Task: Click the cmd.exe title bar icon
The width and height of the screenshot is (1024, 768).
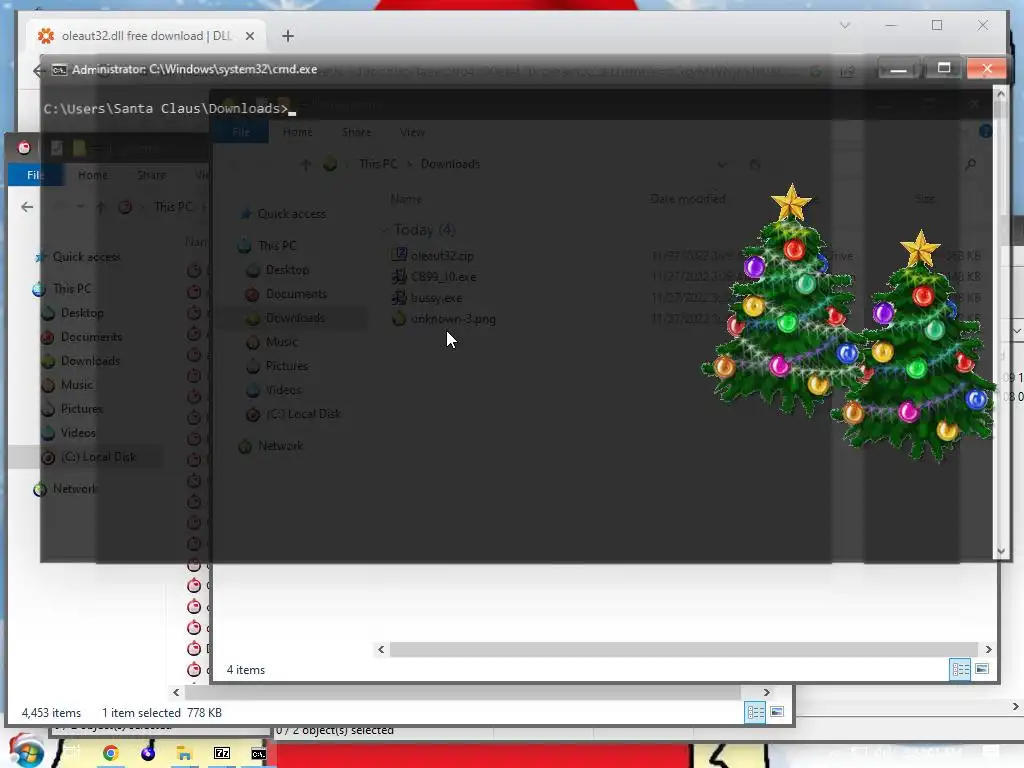Action: [x=59, y=69]
